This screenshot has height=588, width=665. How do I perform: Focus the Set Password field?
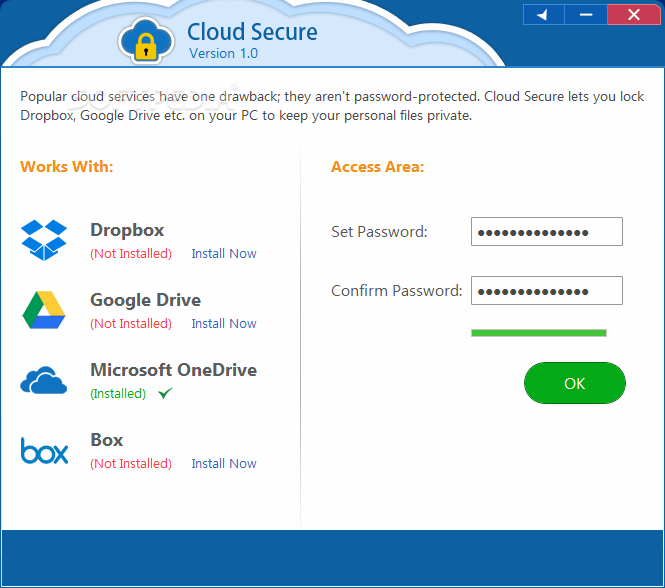point(547,232)
